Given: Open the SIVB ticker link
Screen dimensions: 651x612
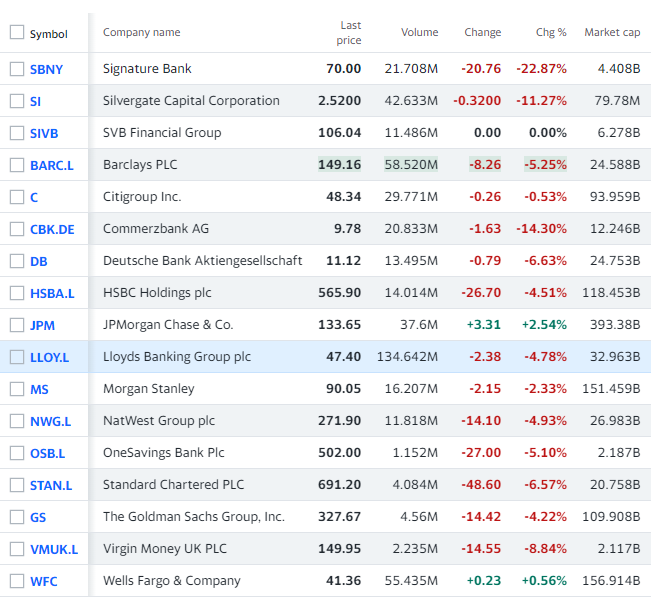Looking at the screenshot, I should [44, 133].
